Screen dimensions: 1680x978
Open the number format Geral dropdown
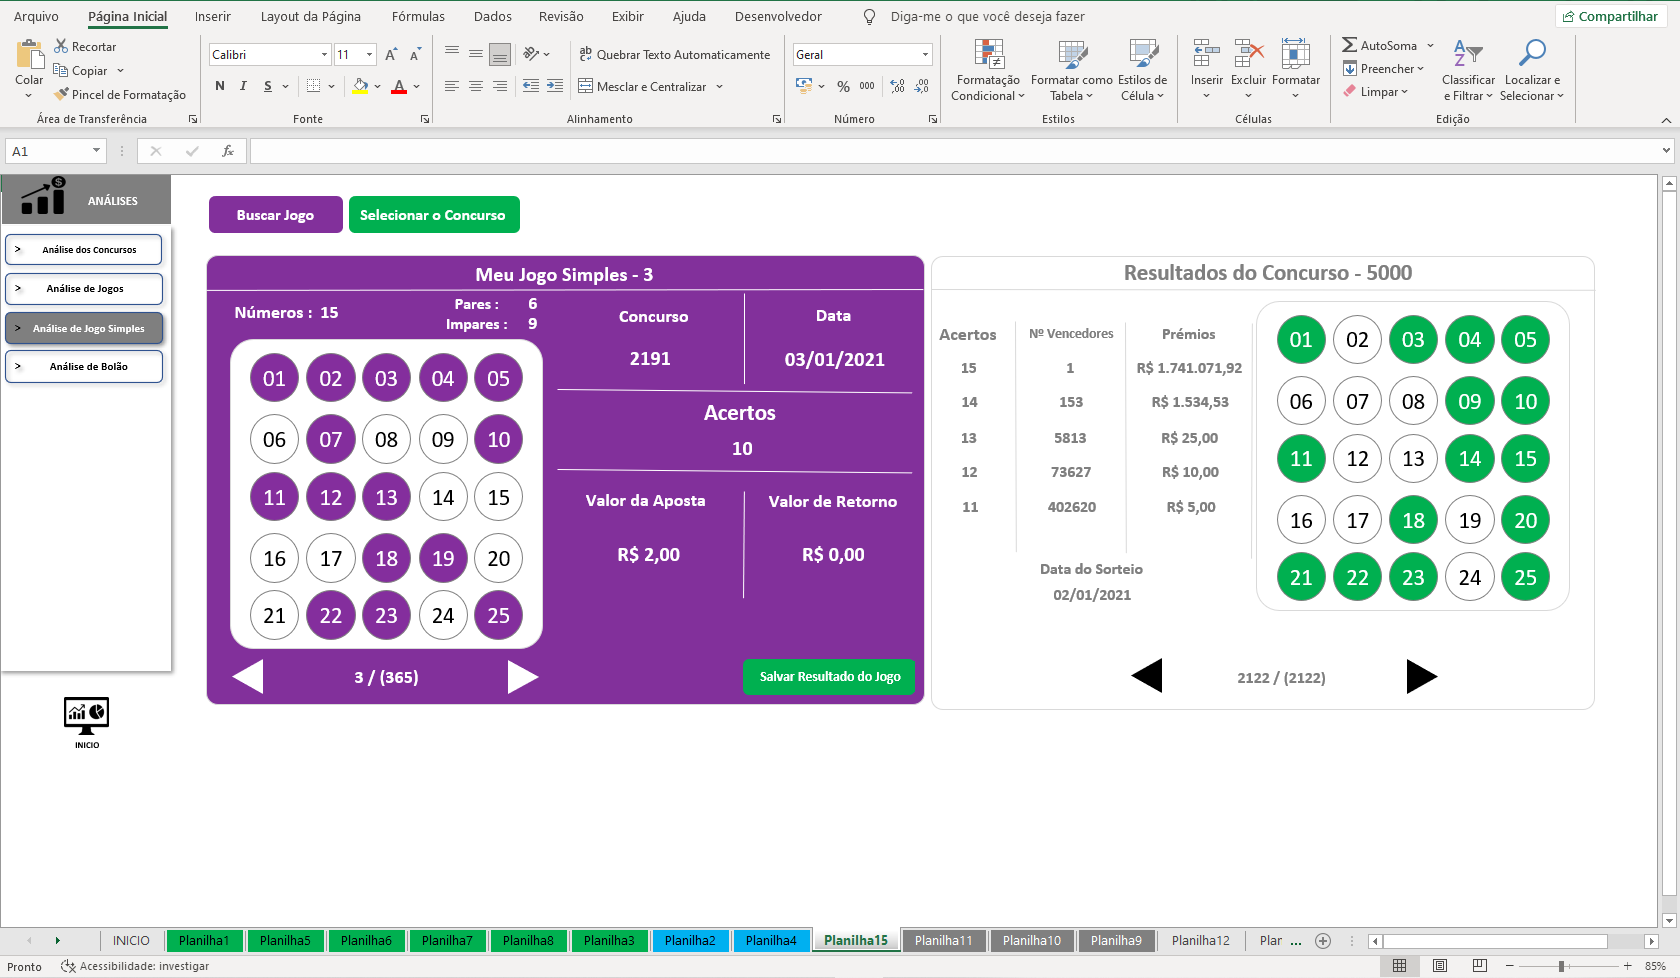925,54
